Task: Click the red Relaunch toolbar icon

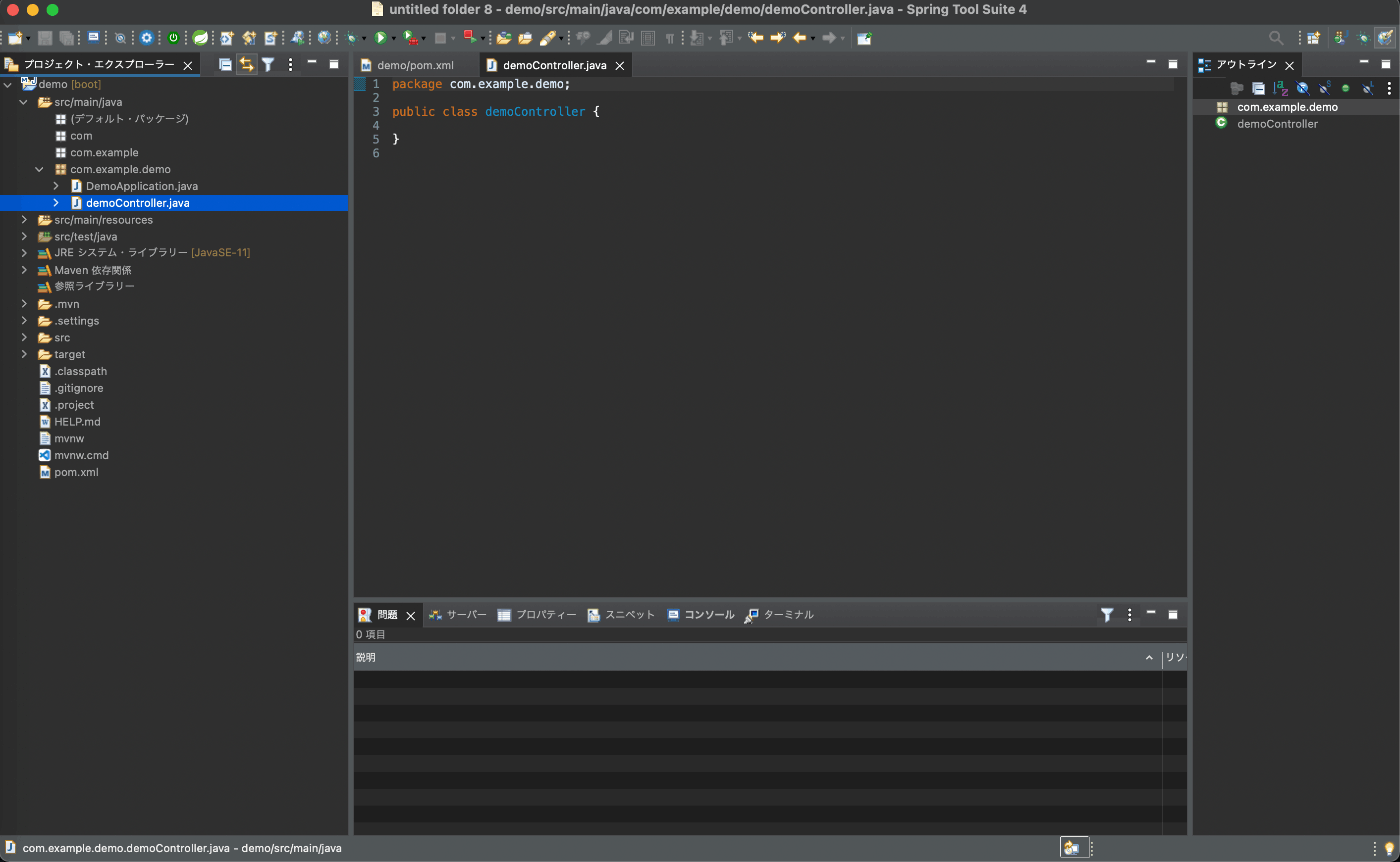Action: click(x=469, y=37)
